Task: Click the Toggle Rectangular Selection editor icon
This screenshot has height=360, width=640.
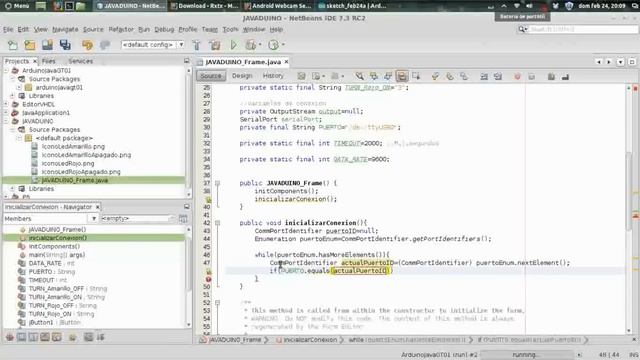Action: [x=416, y=76]
